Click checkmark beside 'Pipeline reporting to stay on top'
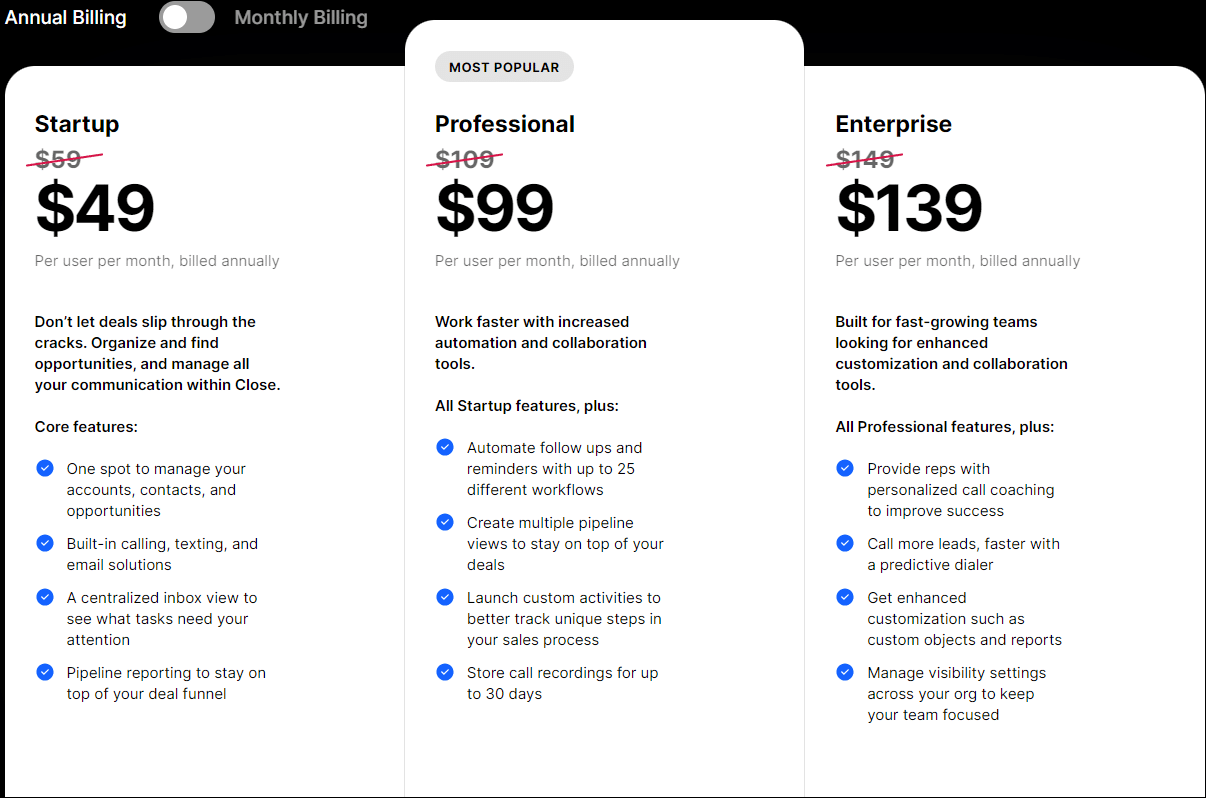 45,672
